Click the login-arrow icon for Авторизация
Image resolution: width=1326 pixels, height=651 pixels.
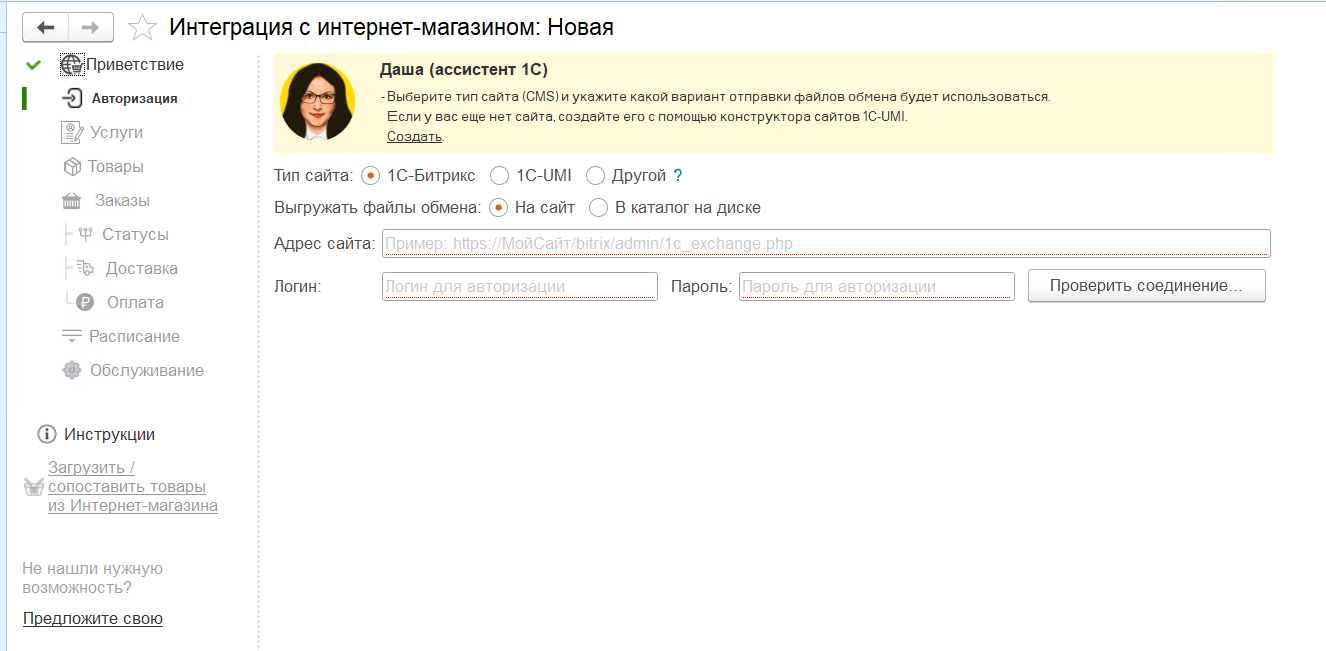[x=73, y=98]
